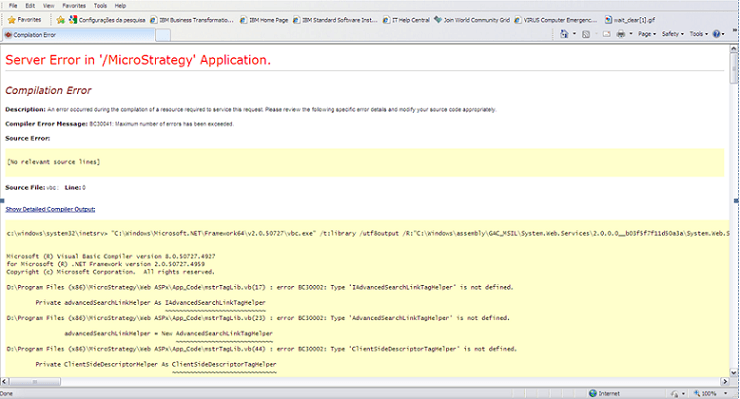Open the View menu
The height and width of the screenshot is (399, 740).
coord(49,6)
